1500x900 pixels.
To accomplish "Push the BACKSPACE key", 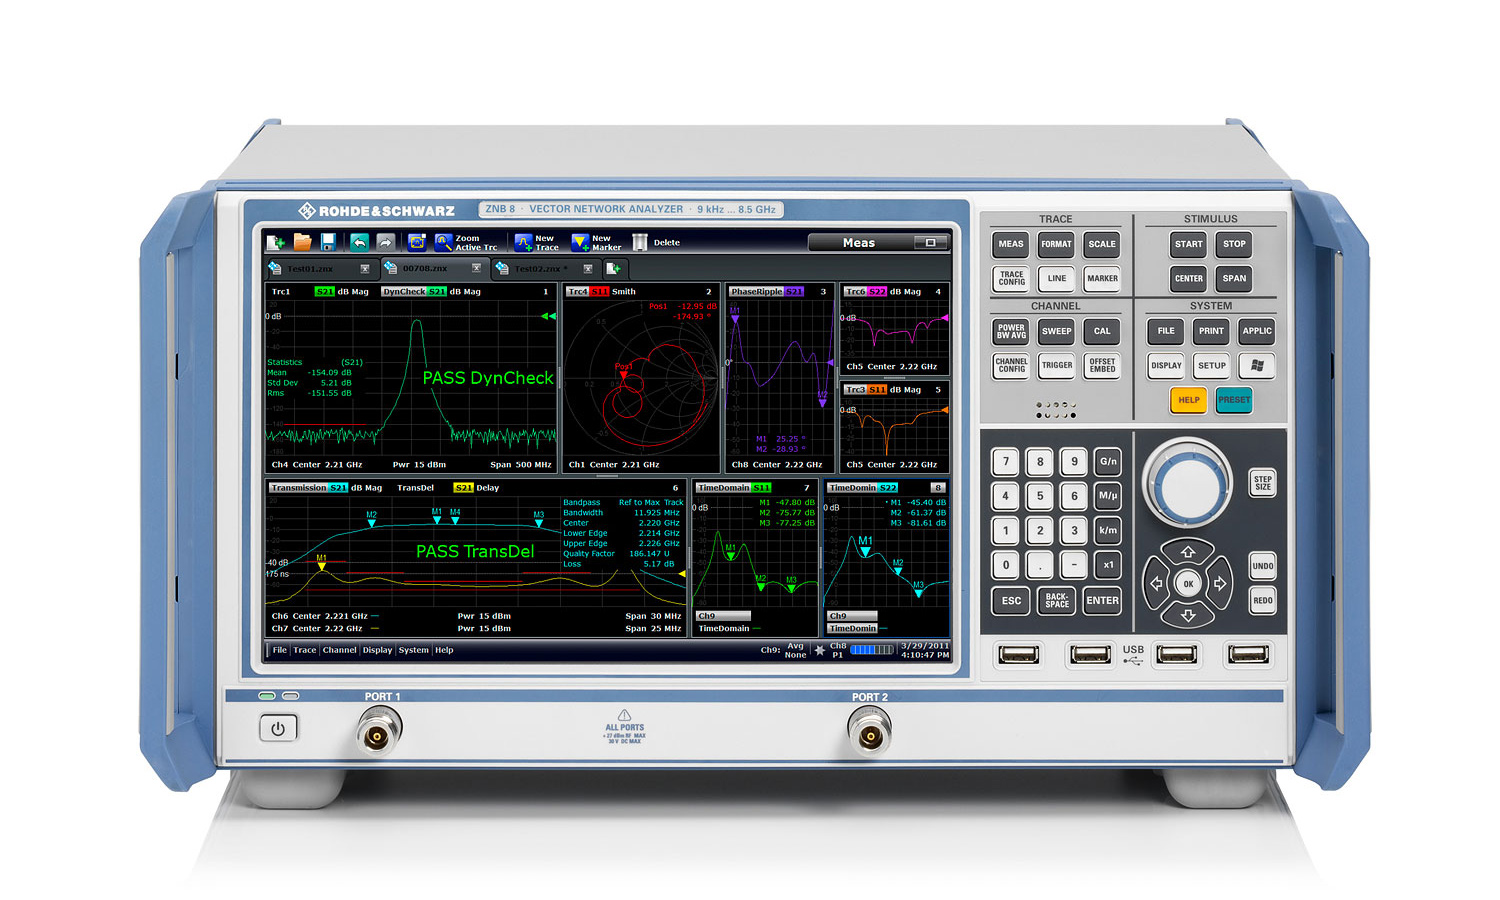I will [x=1057, y=601].
